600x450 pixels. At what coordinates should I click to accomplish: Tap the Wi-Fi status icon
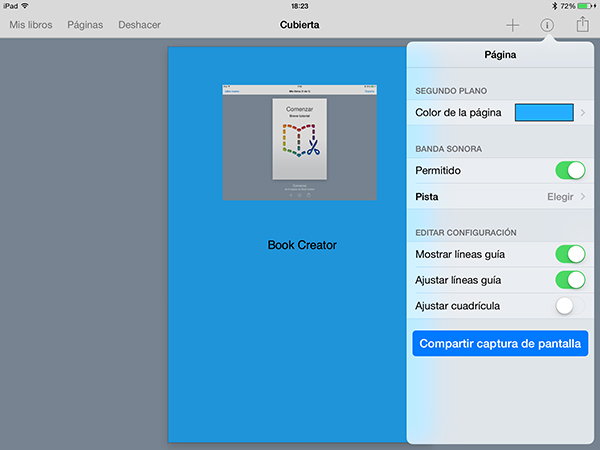(25, 6)
